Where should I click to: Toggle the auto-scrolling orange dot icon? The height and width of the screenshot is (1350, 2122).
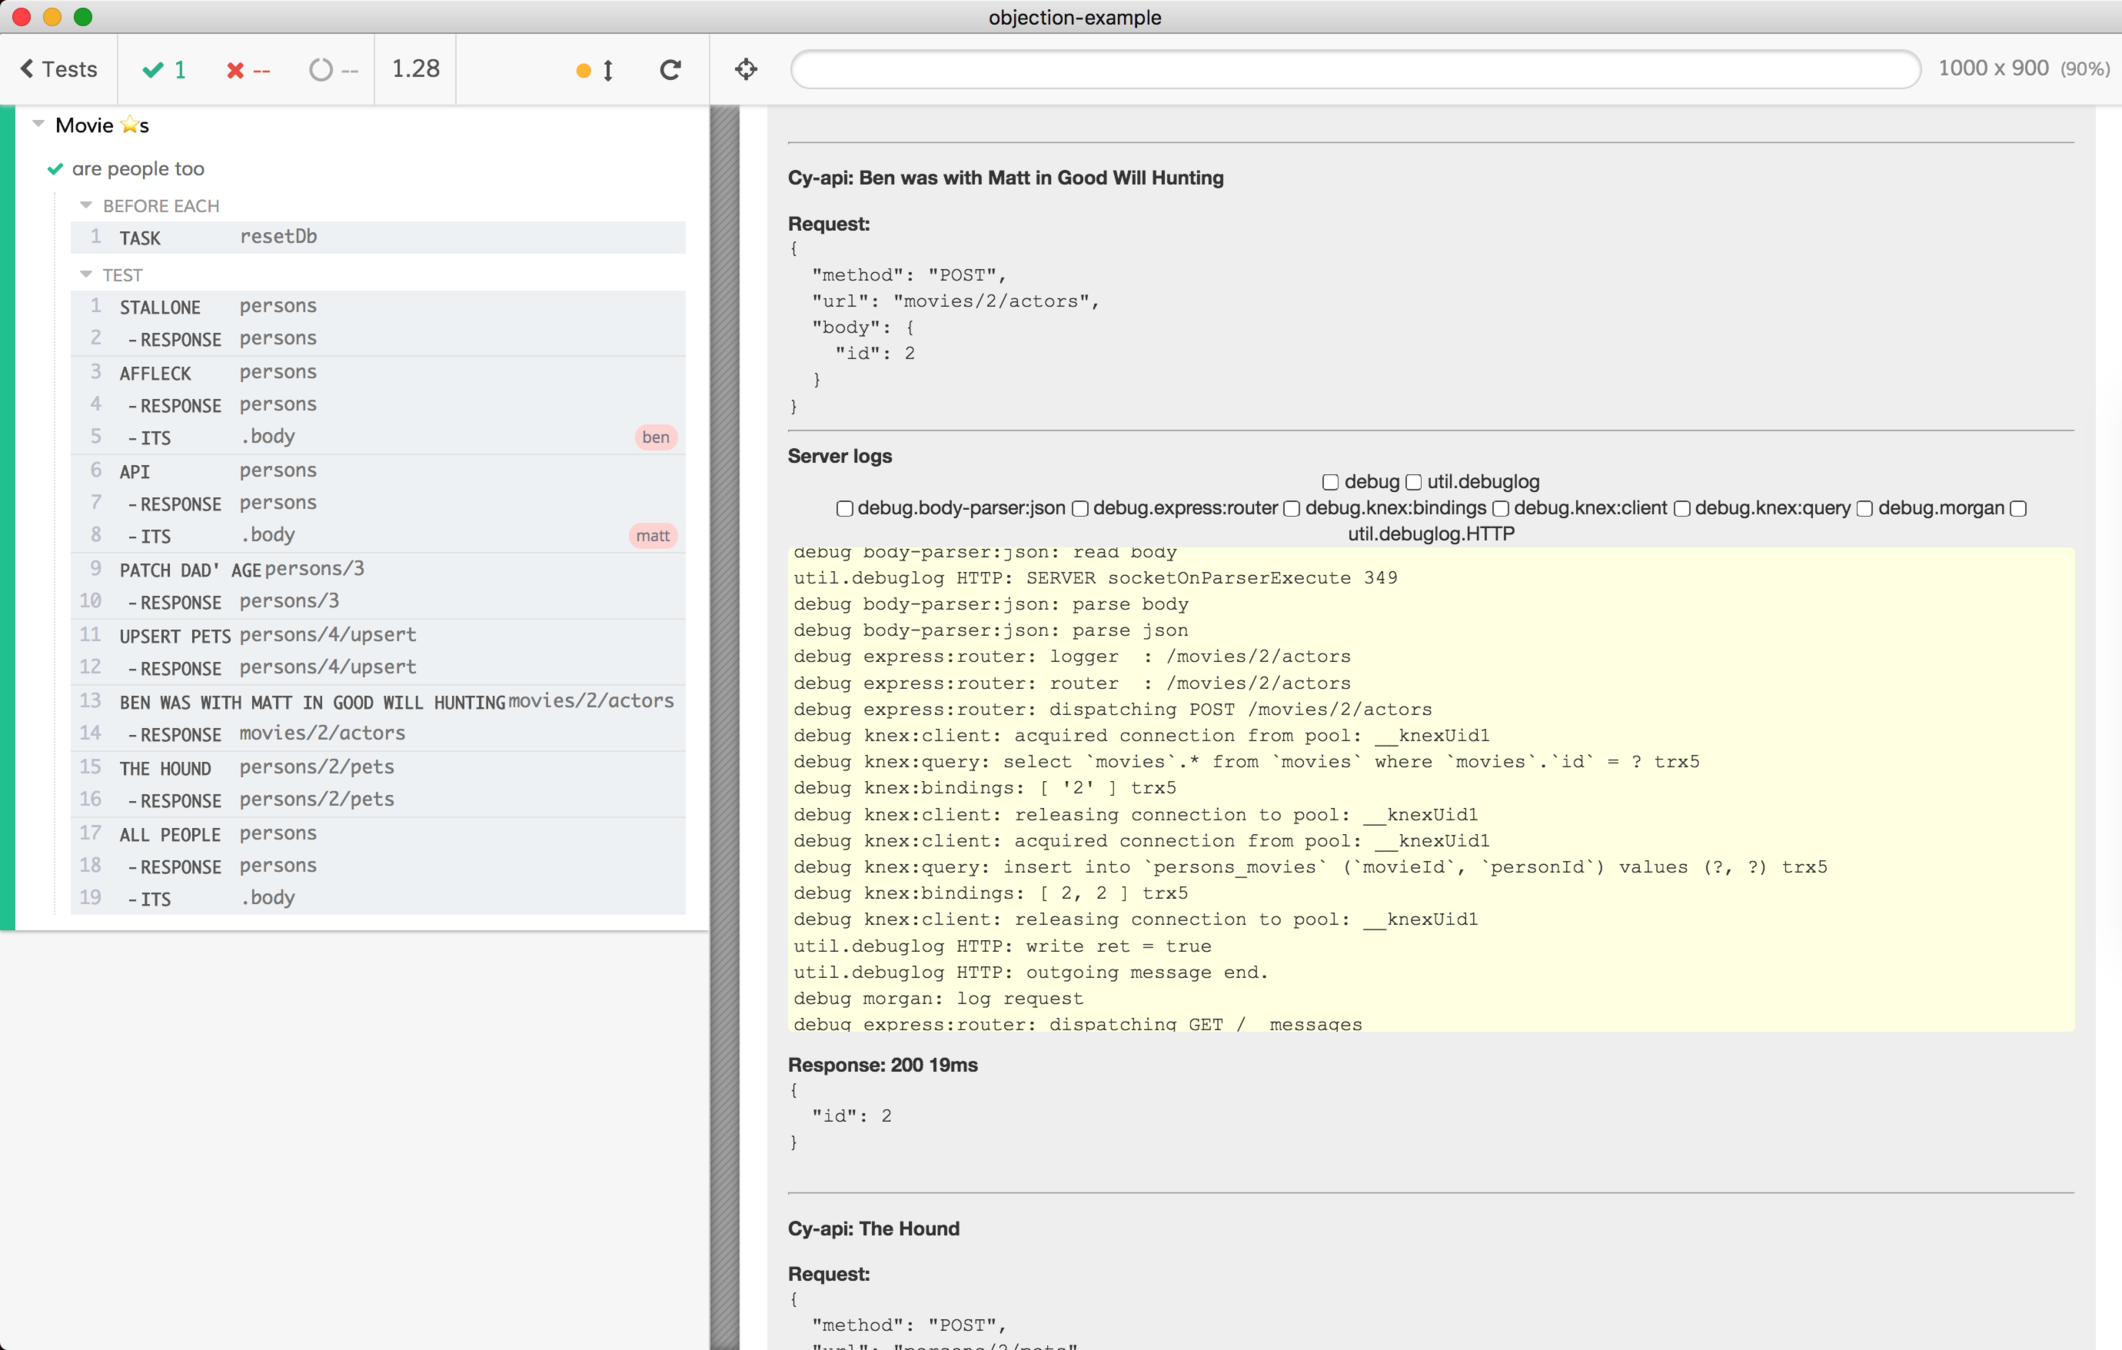click(584, 70)
